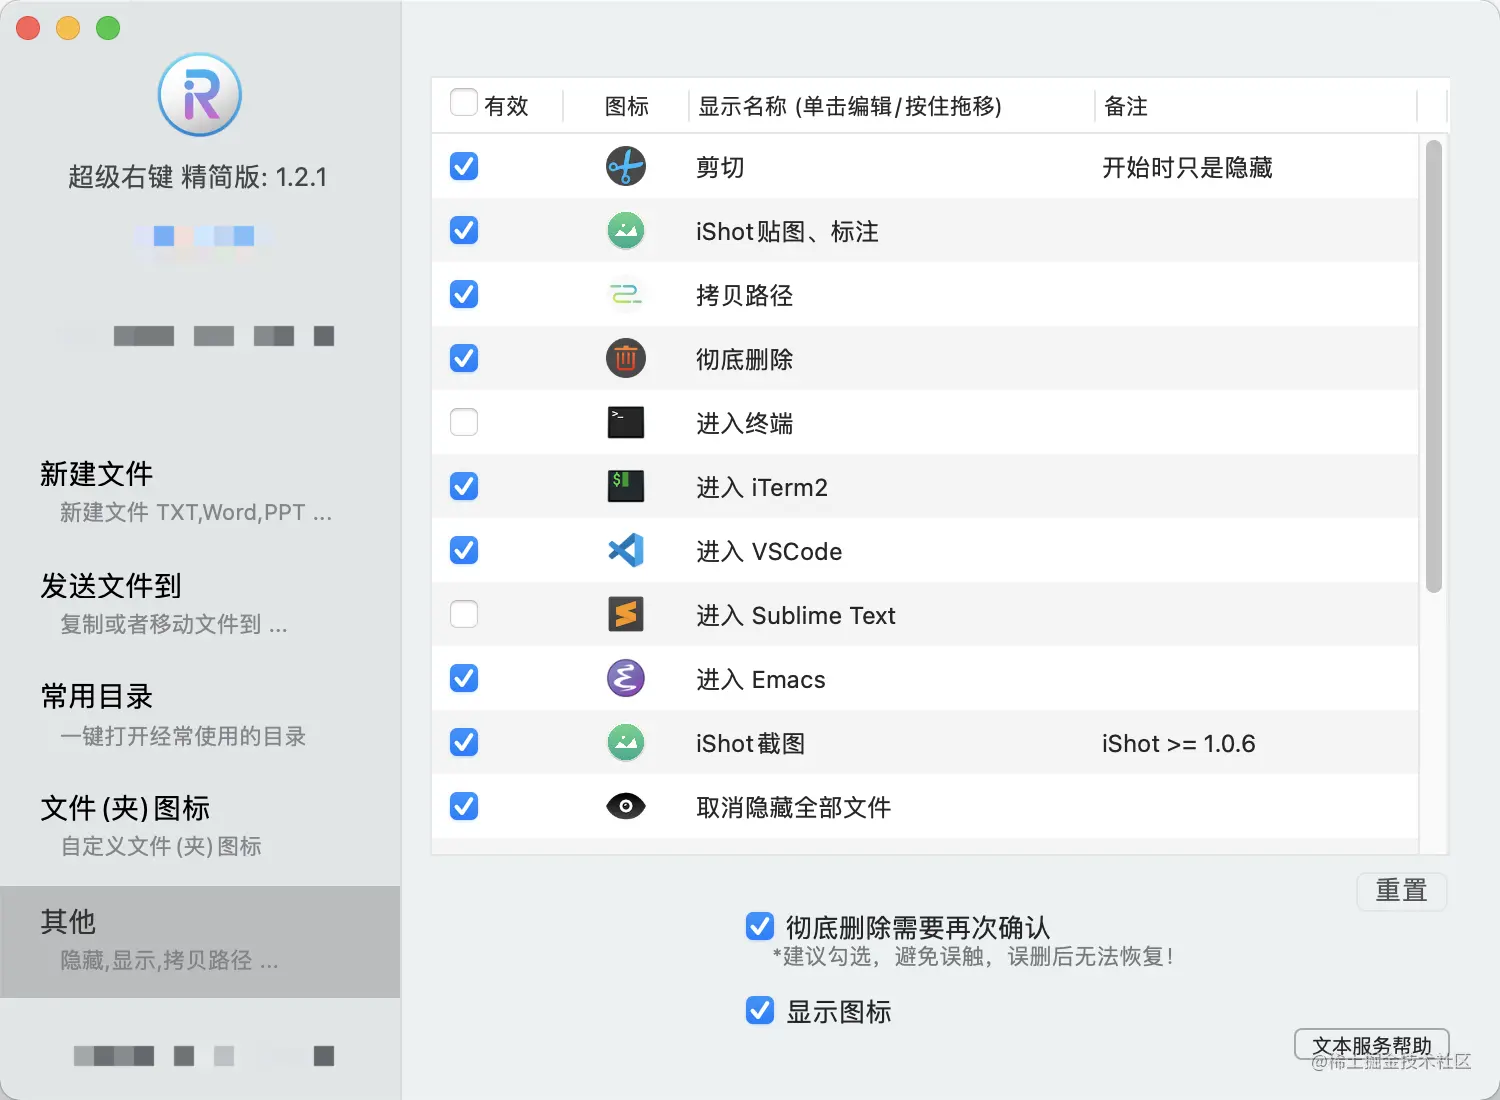Click the 图标 column header
Viewport: 1500px width, 1100px height.
tap(627, 106)
